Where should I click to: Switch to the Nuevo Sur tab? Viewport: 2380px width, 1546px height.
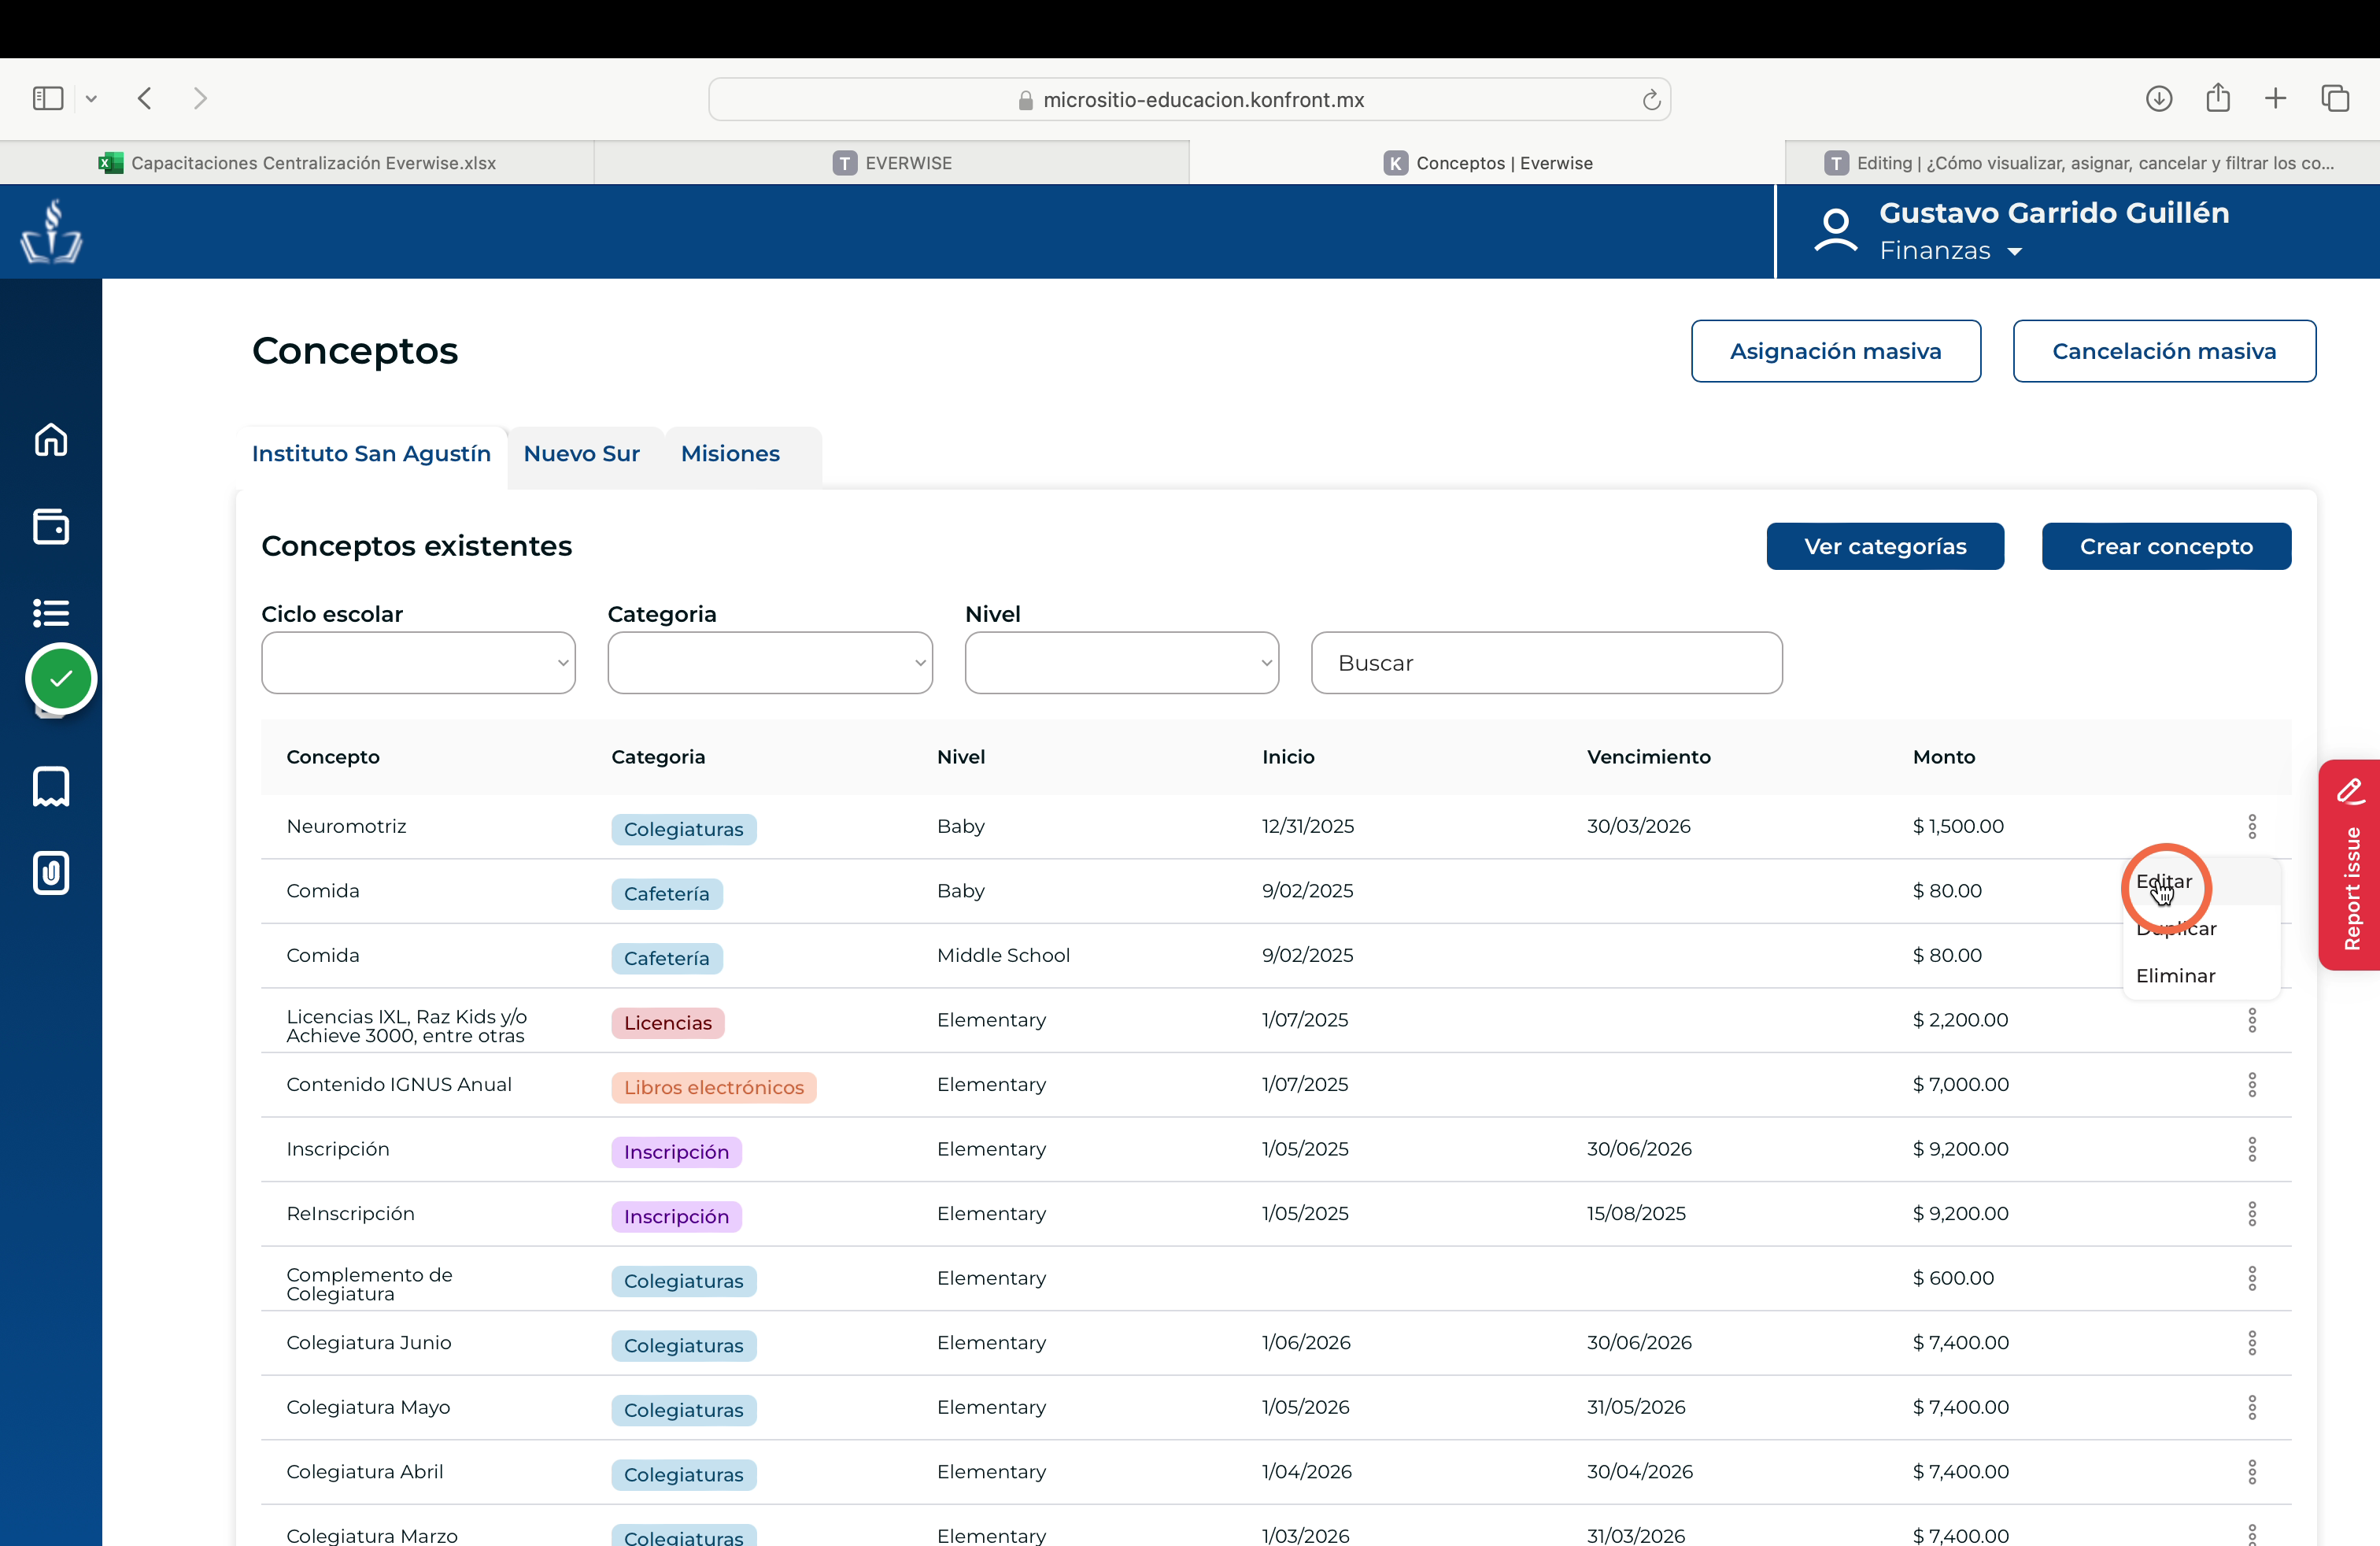581,453
